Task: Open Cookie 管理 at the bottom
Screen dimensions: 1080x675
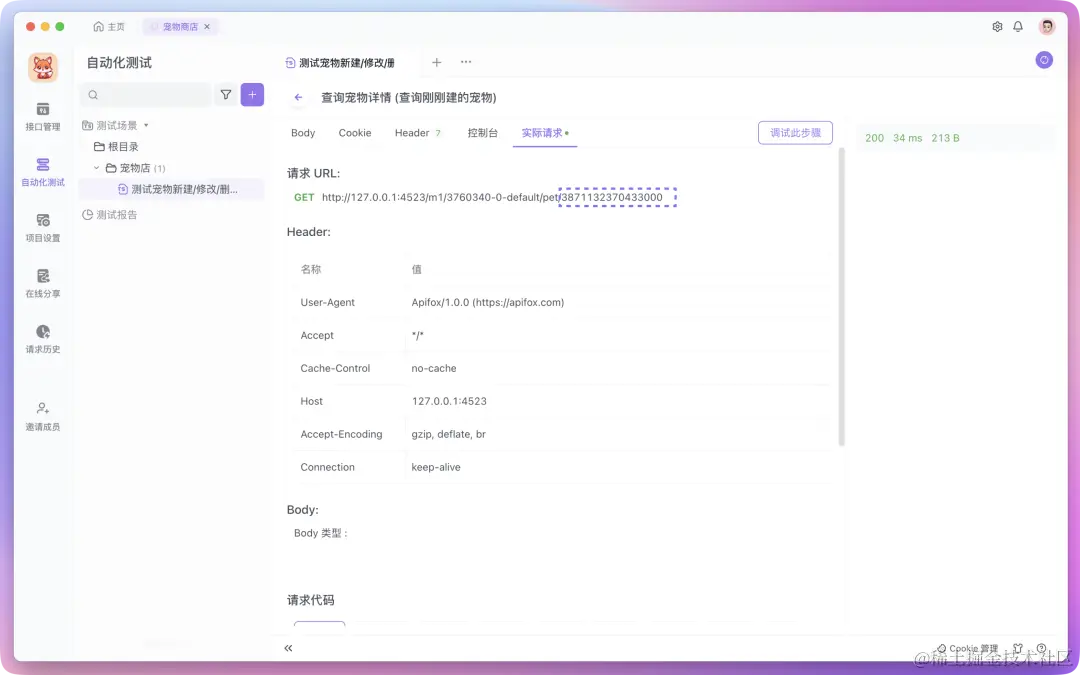Action: pyautogui.click(x=965, y=648)
